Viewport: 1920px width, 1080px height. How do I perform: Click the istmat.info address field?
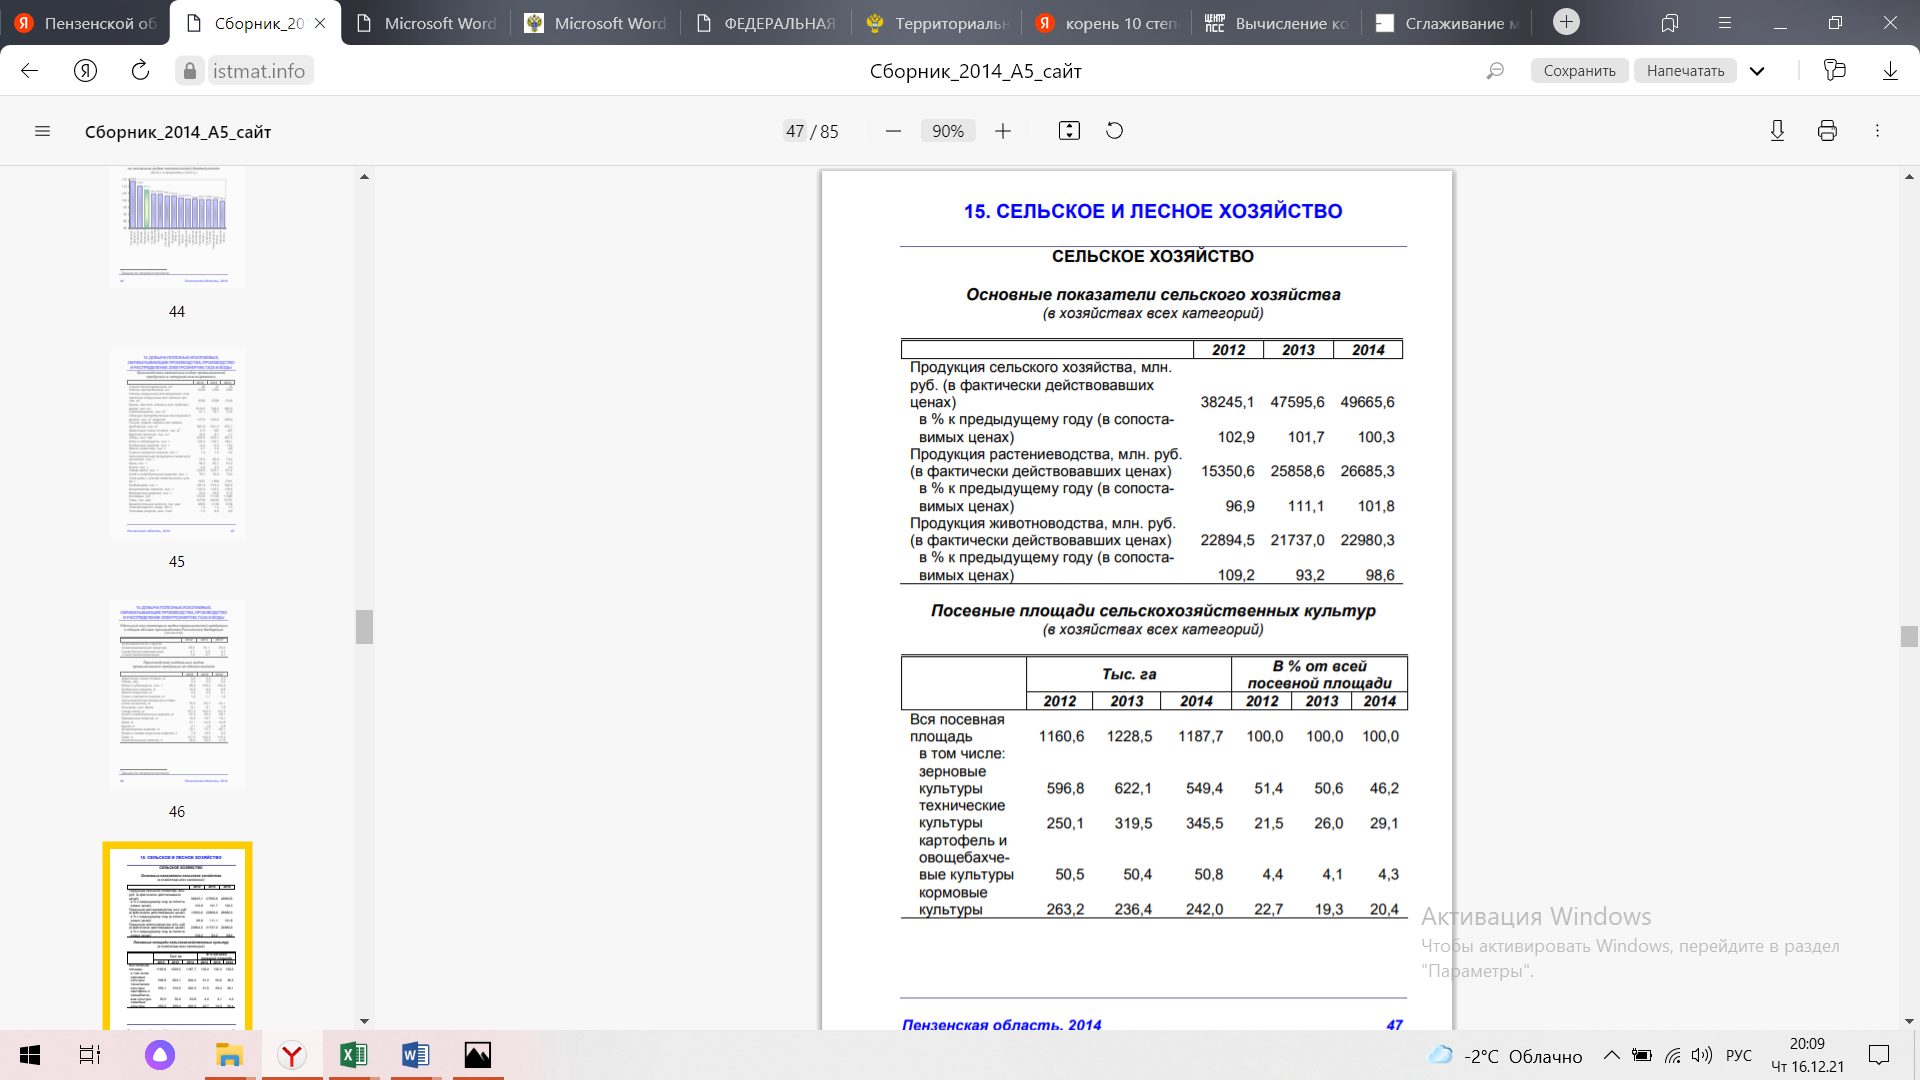click(260, 71)
